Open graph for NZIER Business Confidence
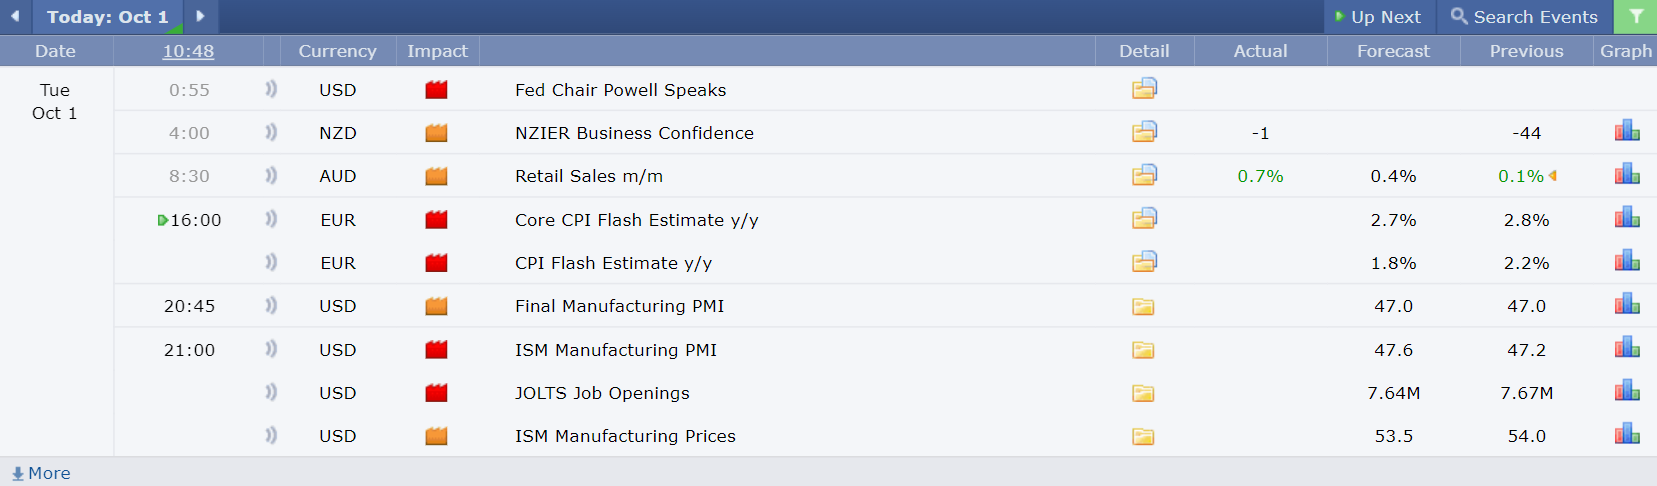 [x=1627, y=131]
